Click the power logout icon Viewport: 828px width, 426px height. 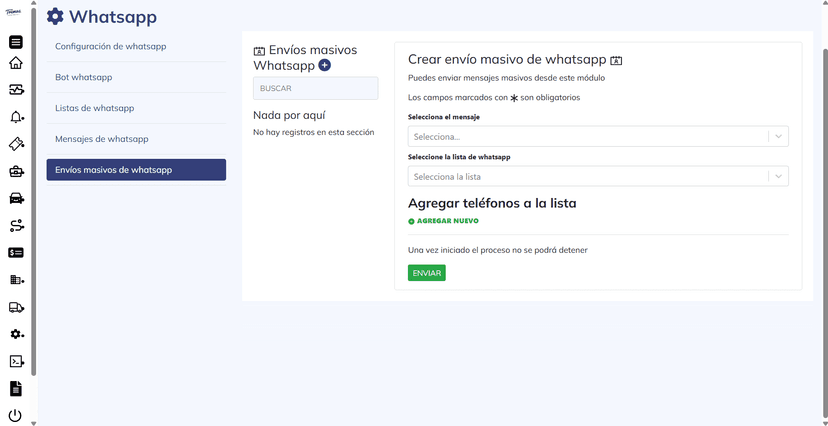click(x=16, y=415)
